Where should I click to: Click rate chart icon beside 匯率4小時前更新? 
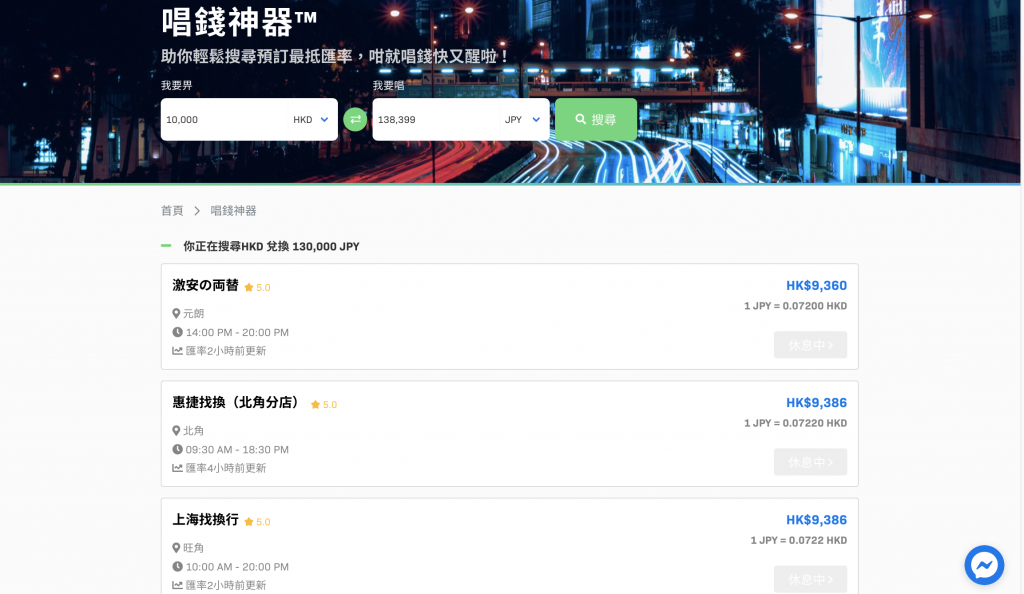click(x=177, y=468)
